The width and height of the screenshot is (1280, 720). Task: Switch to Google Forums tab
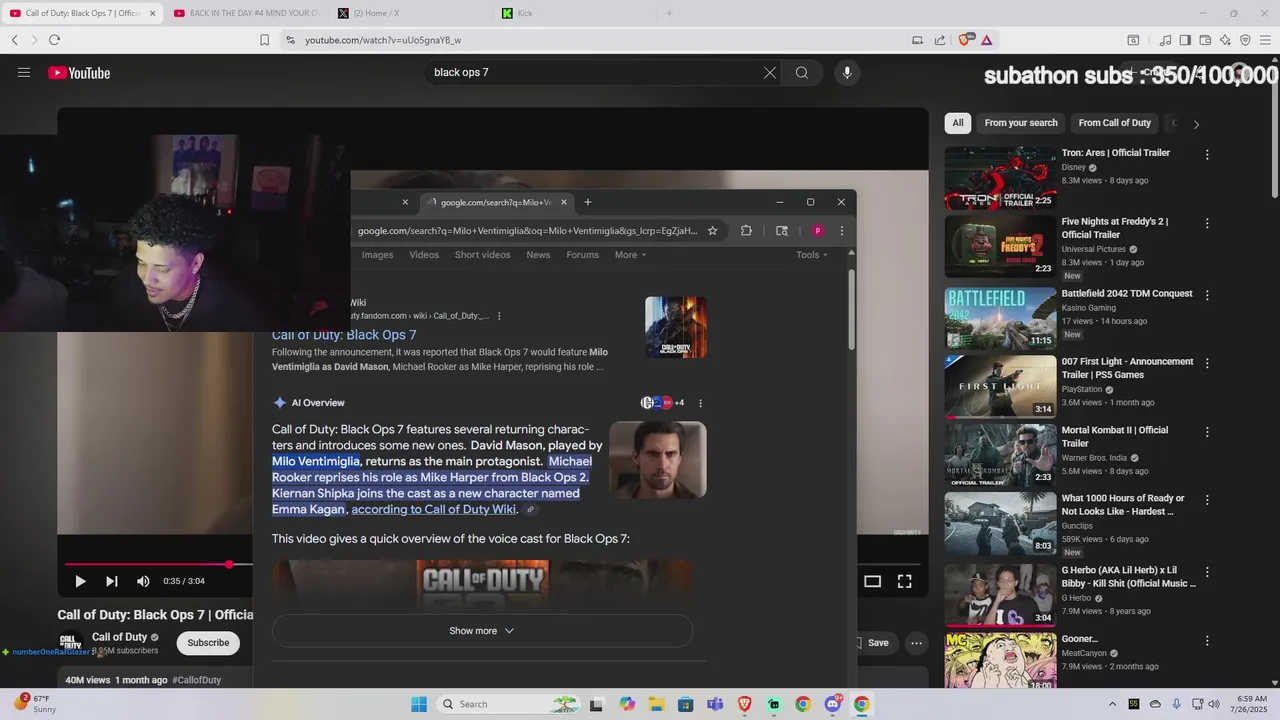(582, 255)
